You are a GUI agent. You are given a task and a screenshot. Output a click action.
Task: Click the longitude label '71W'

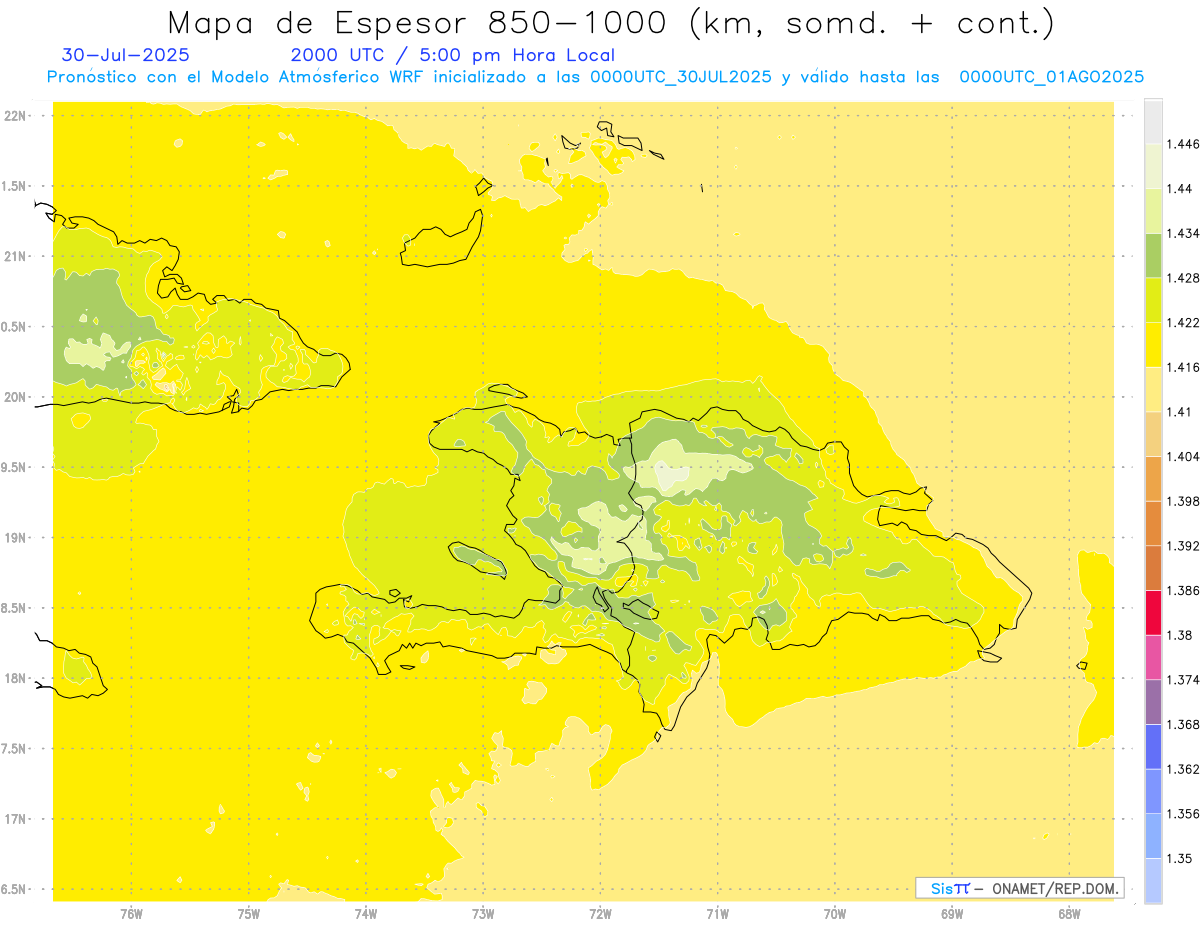[x=718, y=915]
